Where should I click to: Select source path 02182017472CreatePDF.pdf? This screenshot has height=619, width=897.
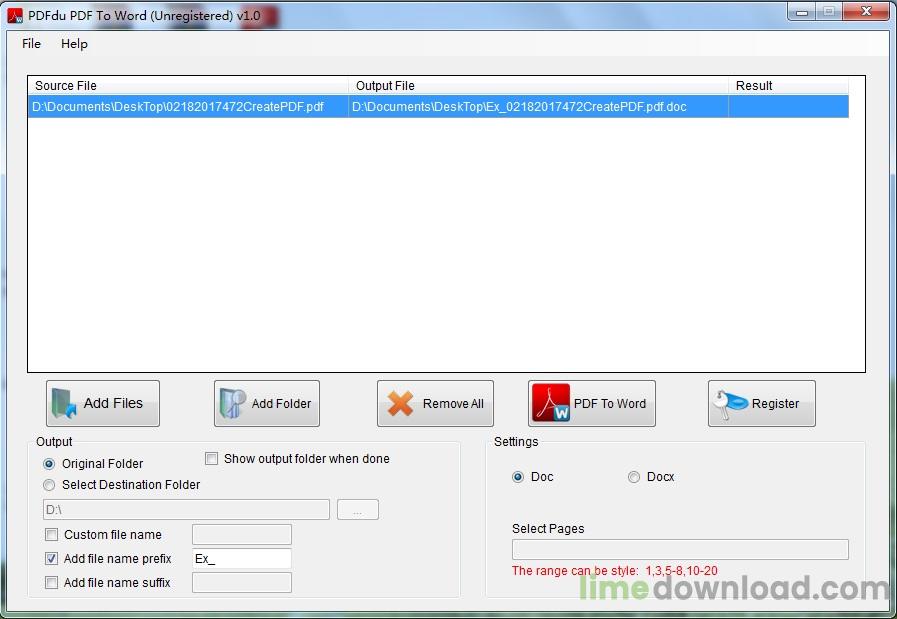pyautogui.click(x=178, y=106)
